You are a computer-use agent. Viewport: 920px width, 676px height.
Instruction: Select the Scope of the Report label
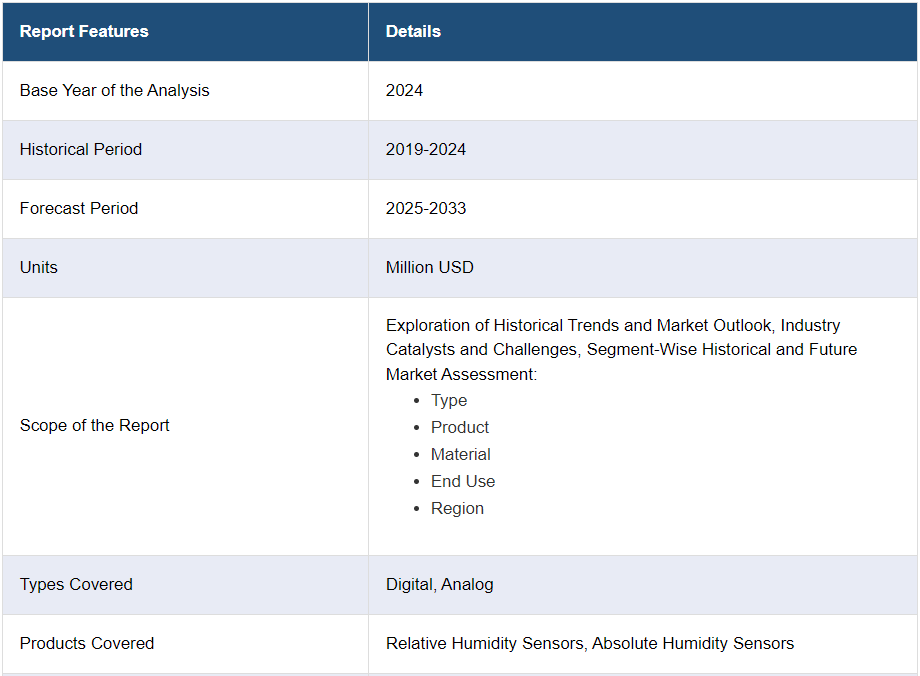pos(95,425)
